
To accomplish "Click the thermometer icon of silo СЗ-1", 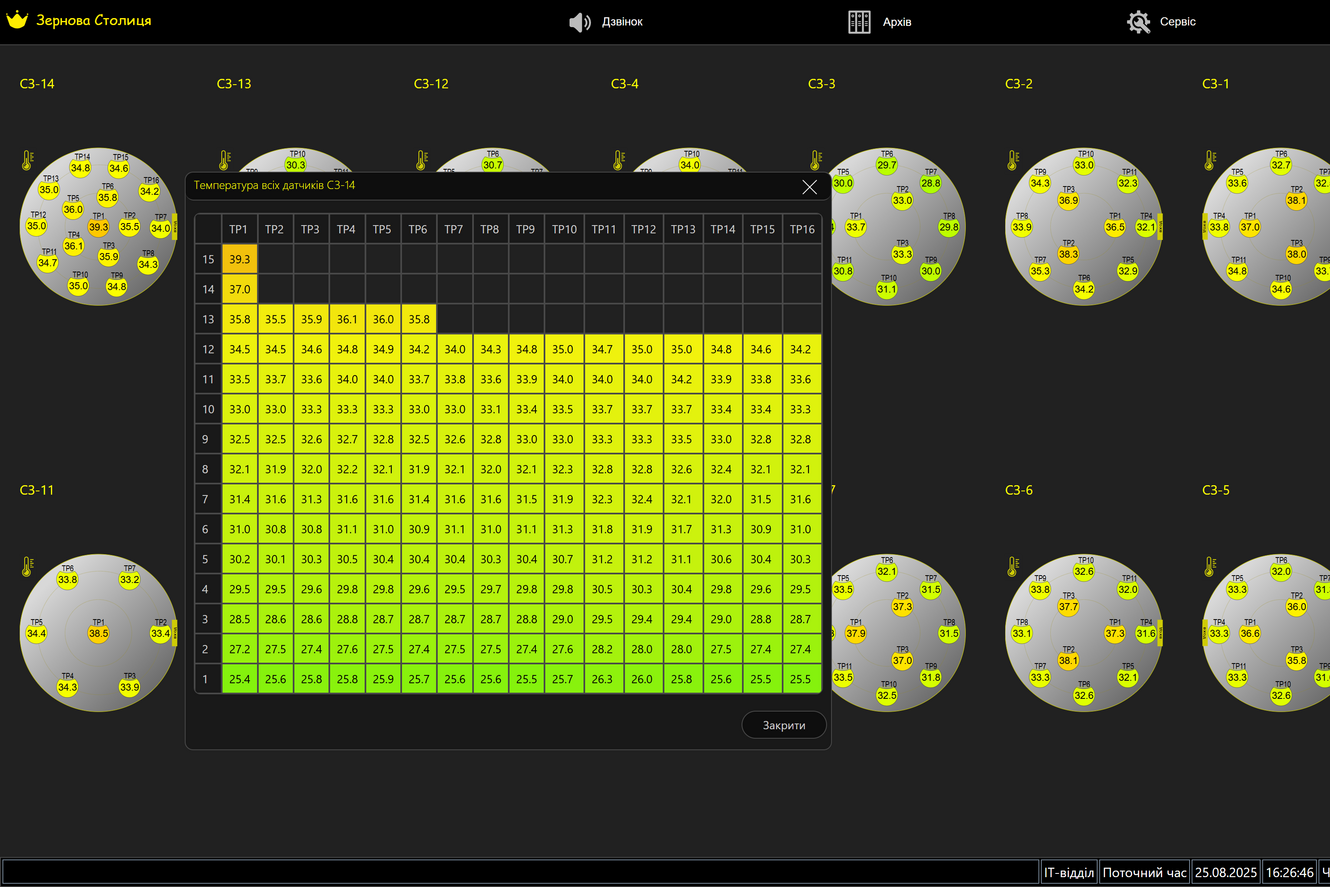I will tap(1210, 160).
